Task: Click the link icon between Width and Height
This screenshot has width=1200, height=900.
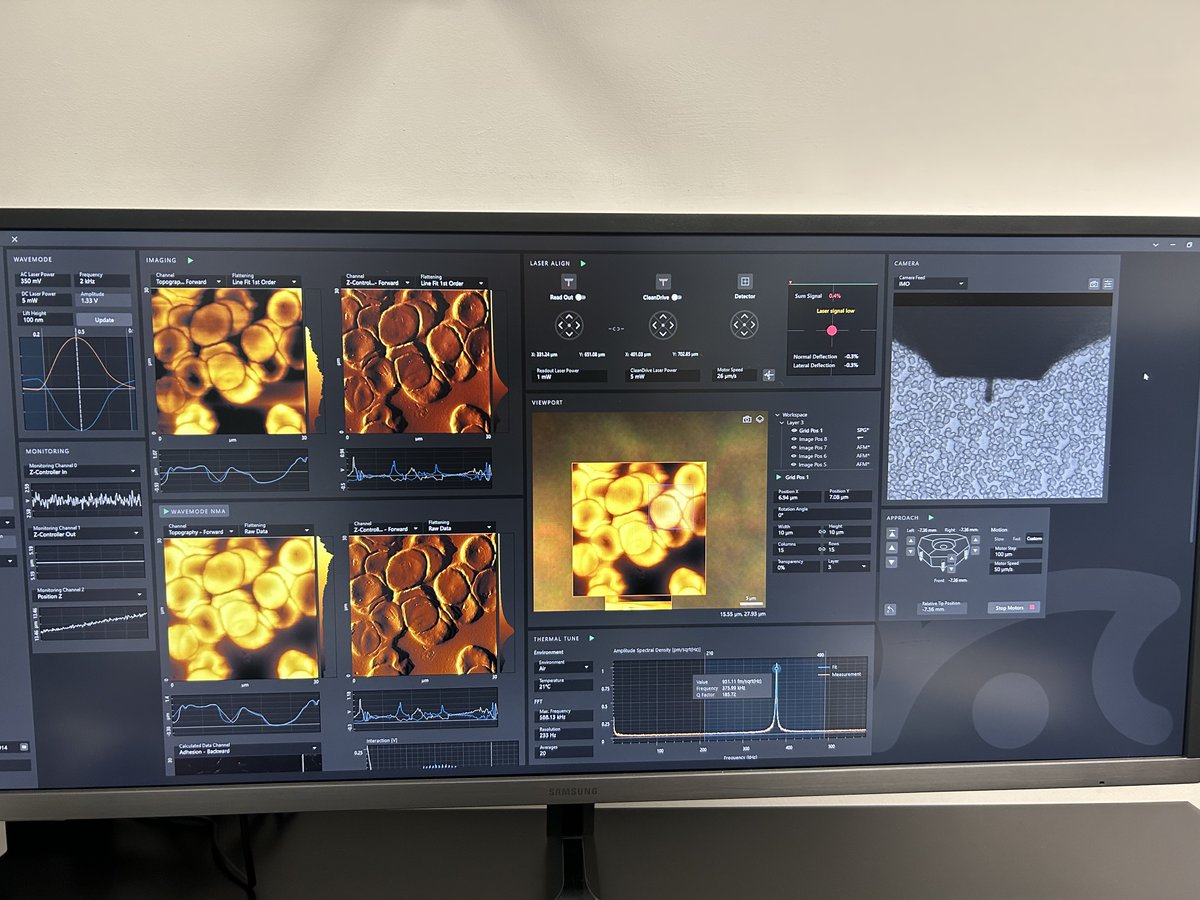Action: tap(822, 532)
